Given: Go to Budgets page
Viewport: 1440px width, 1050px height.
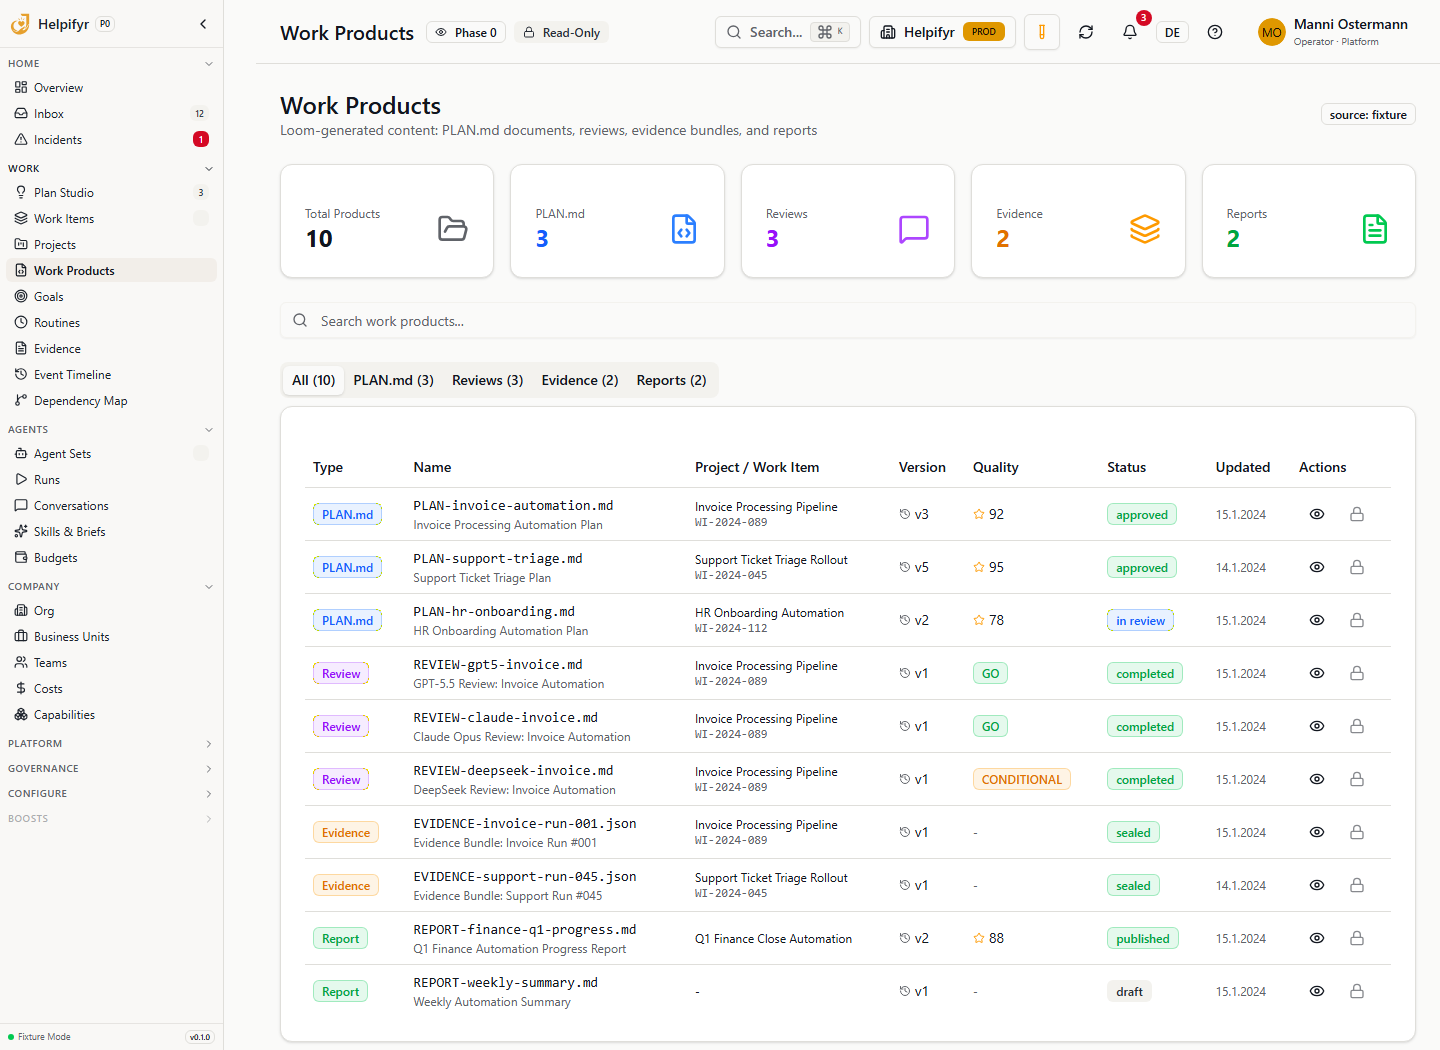Looking at the screenshot, I should pos(111,558).
